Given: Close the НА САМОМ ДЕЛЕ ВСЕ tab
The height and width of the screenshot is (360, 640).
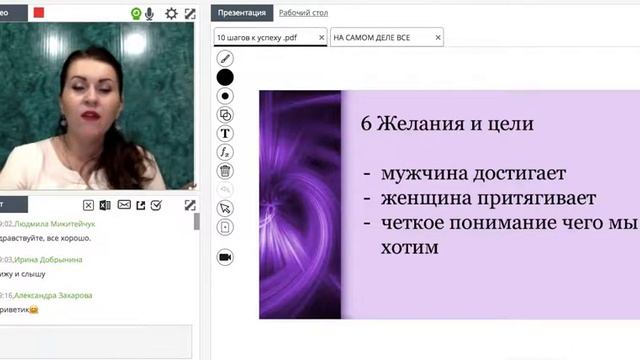Looking at the screenshot, I should point(438,38).
